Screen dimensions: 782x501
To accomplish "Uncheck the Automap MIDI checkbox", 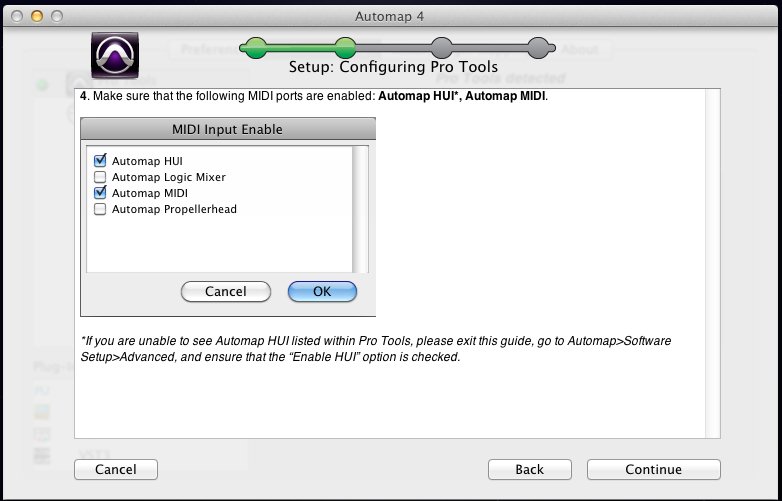I will tap(100, 193).
